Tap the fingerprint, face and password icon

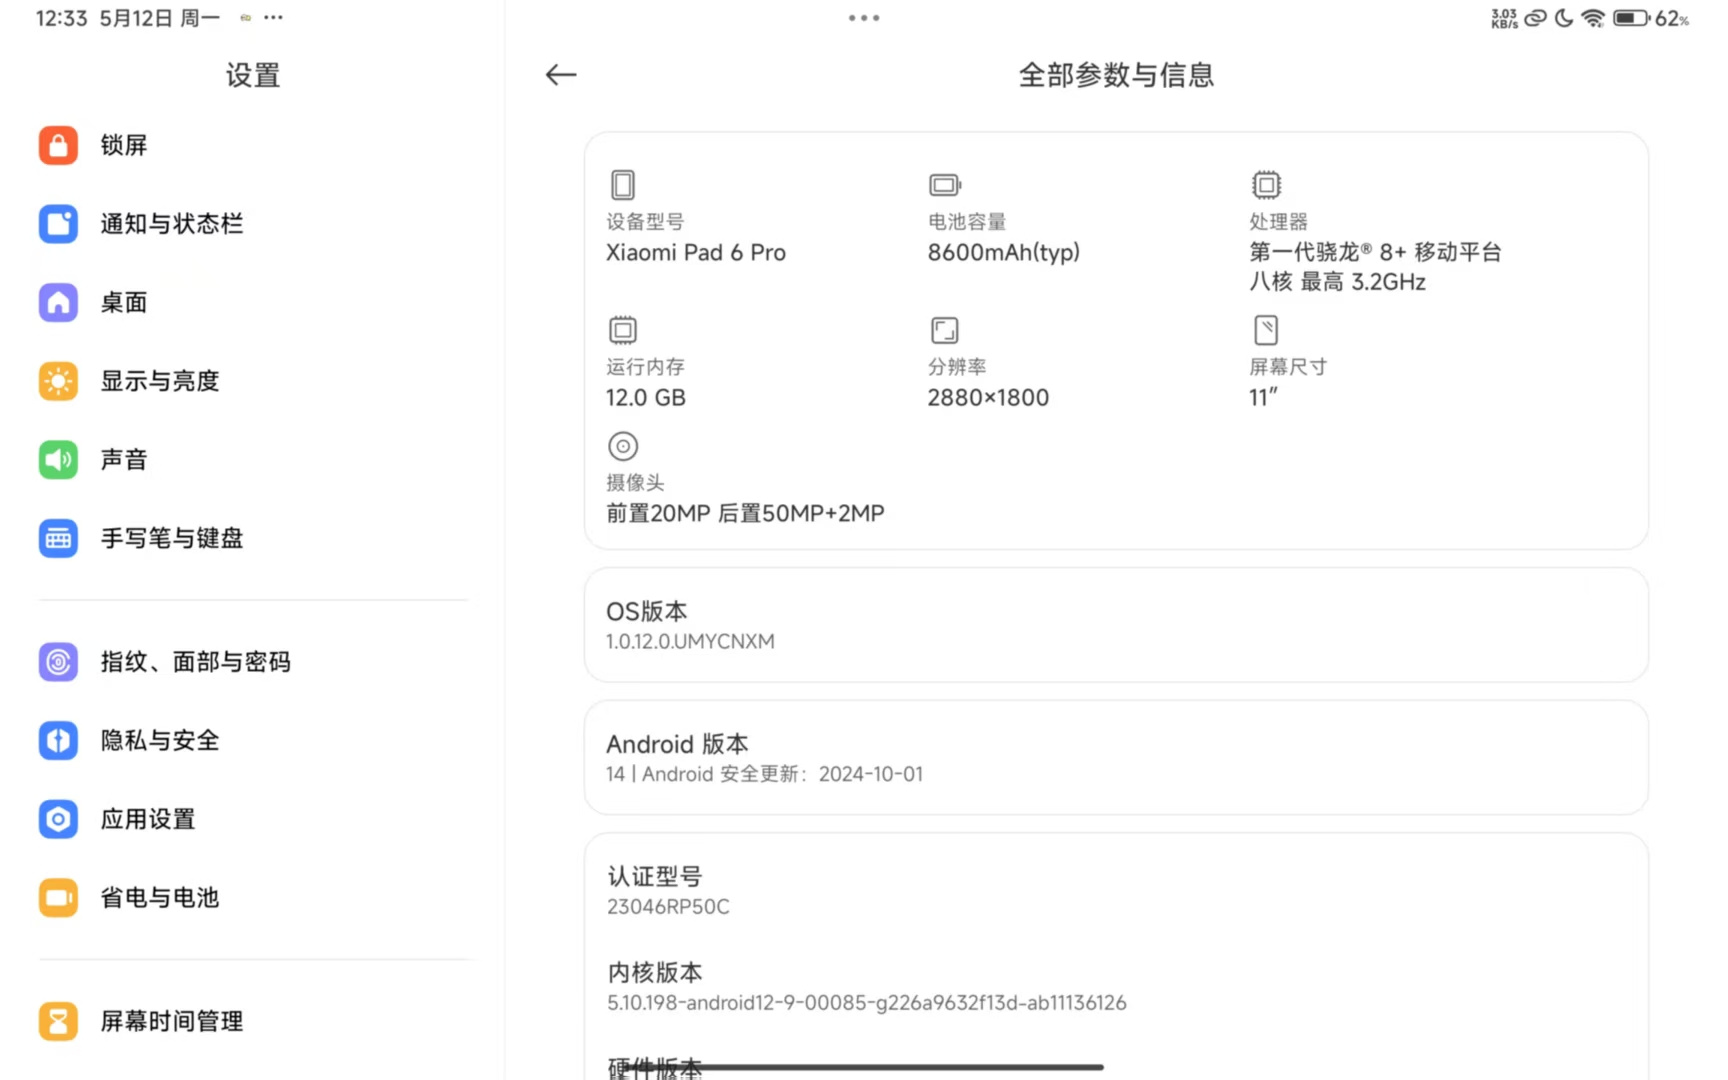coord(58,662)
